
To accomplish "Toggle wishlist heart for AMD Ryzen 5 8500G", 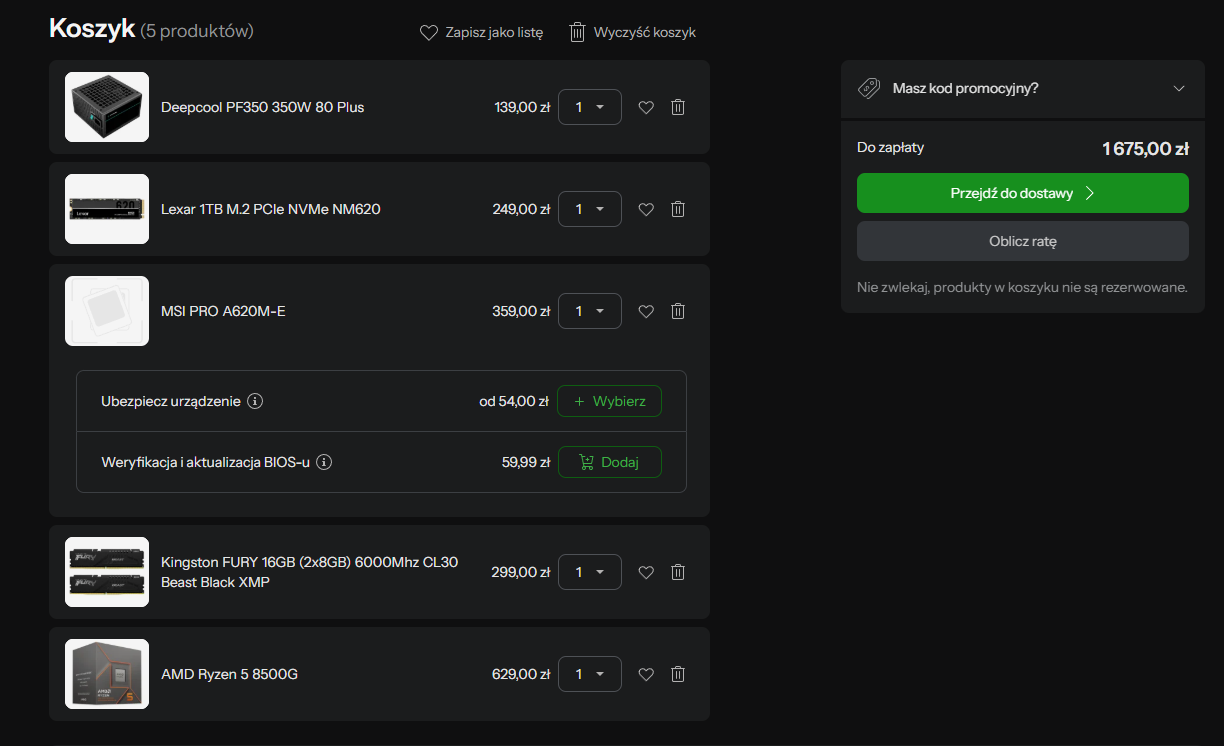I will point(646,674).
